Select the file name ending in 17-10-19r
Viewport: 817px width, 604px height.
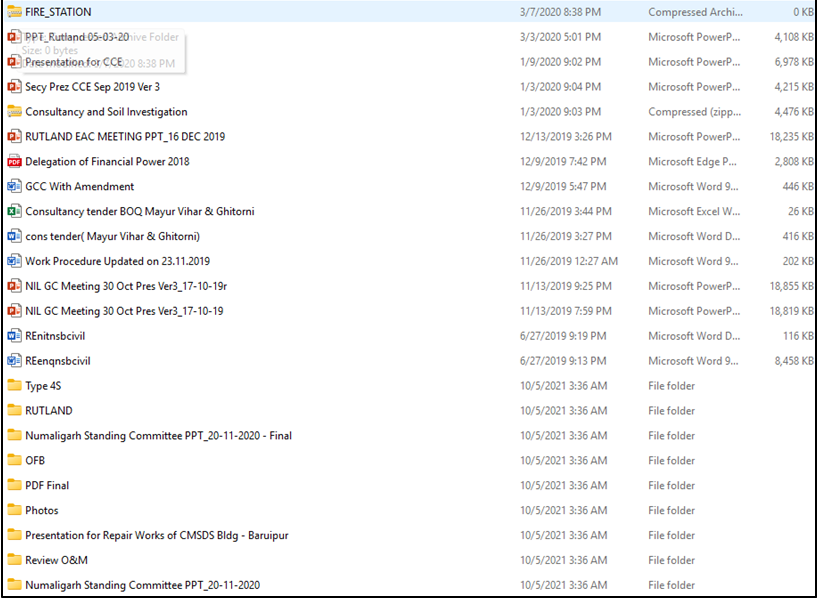(x=126, y=287)
